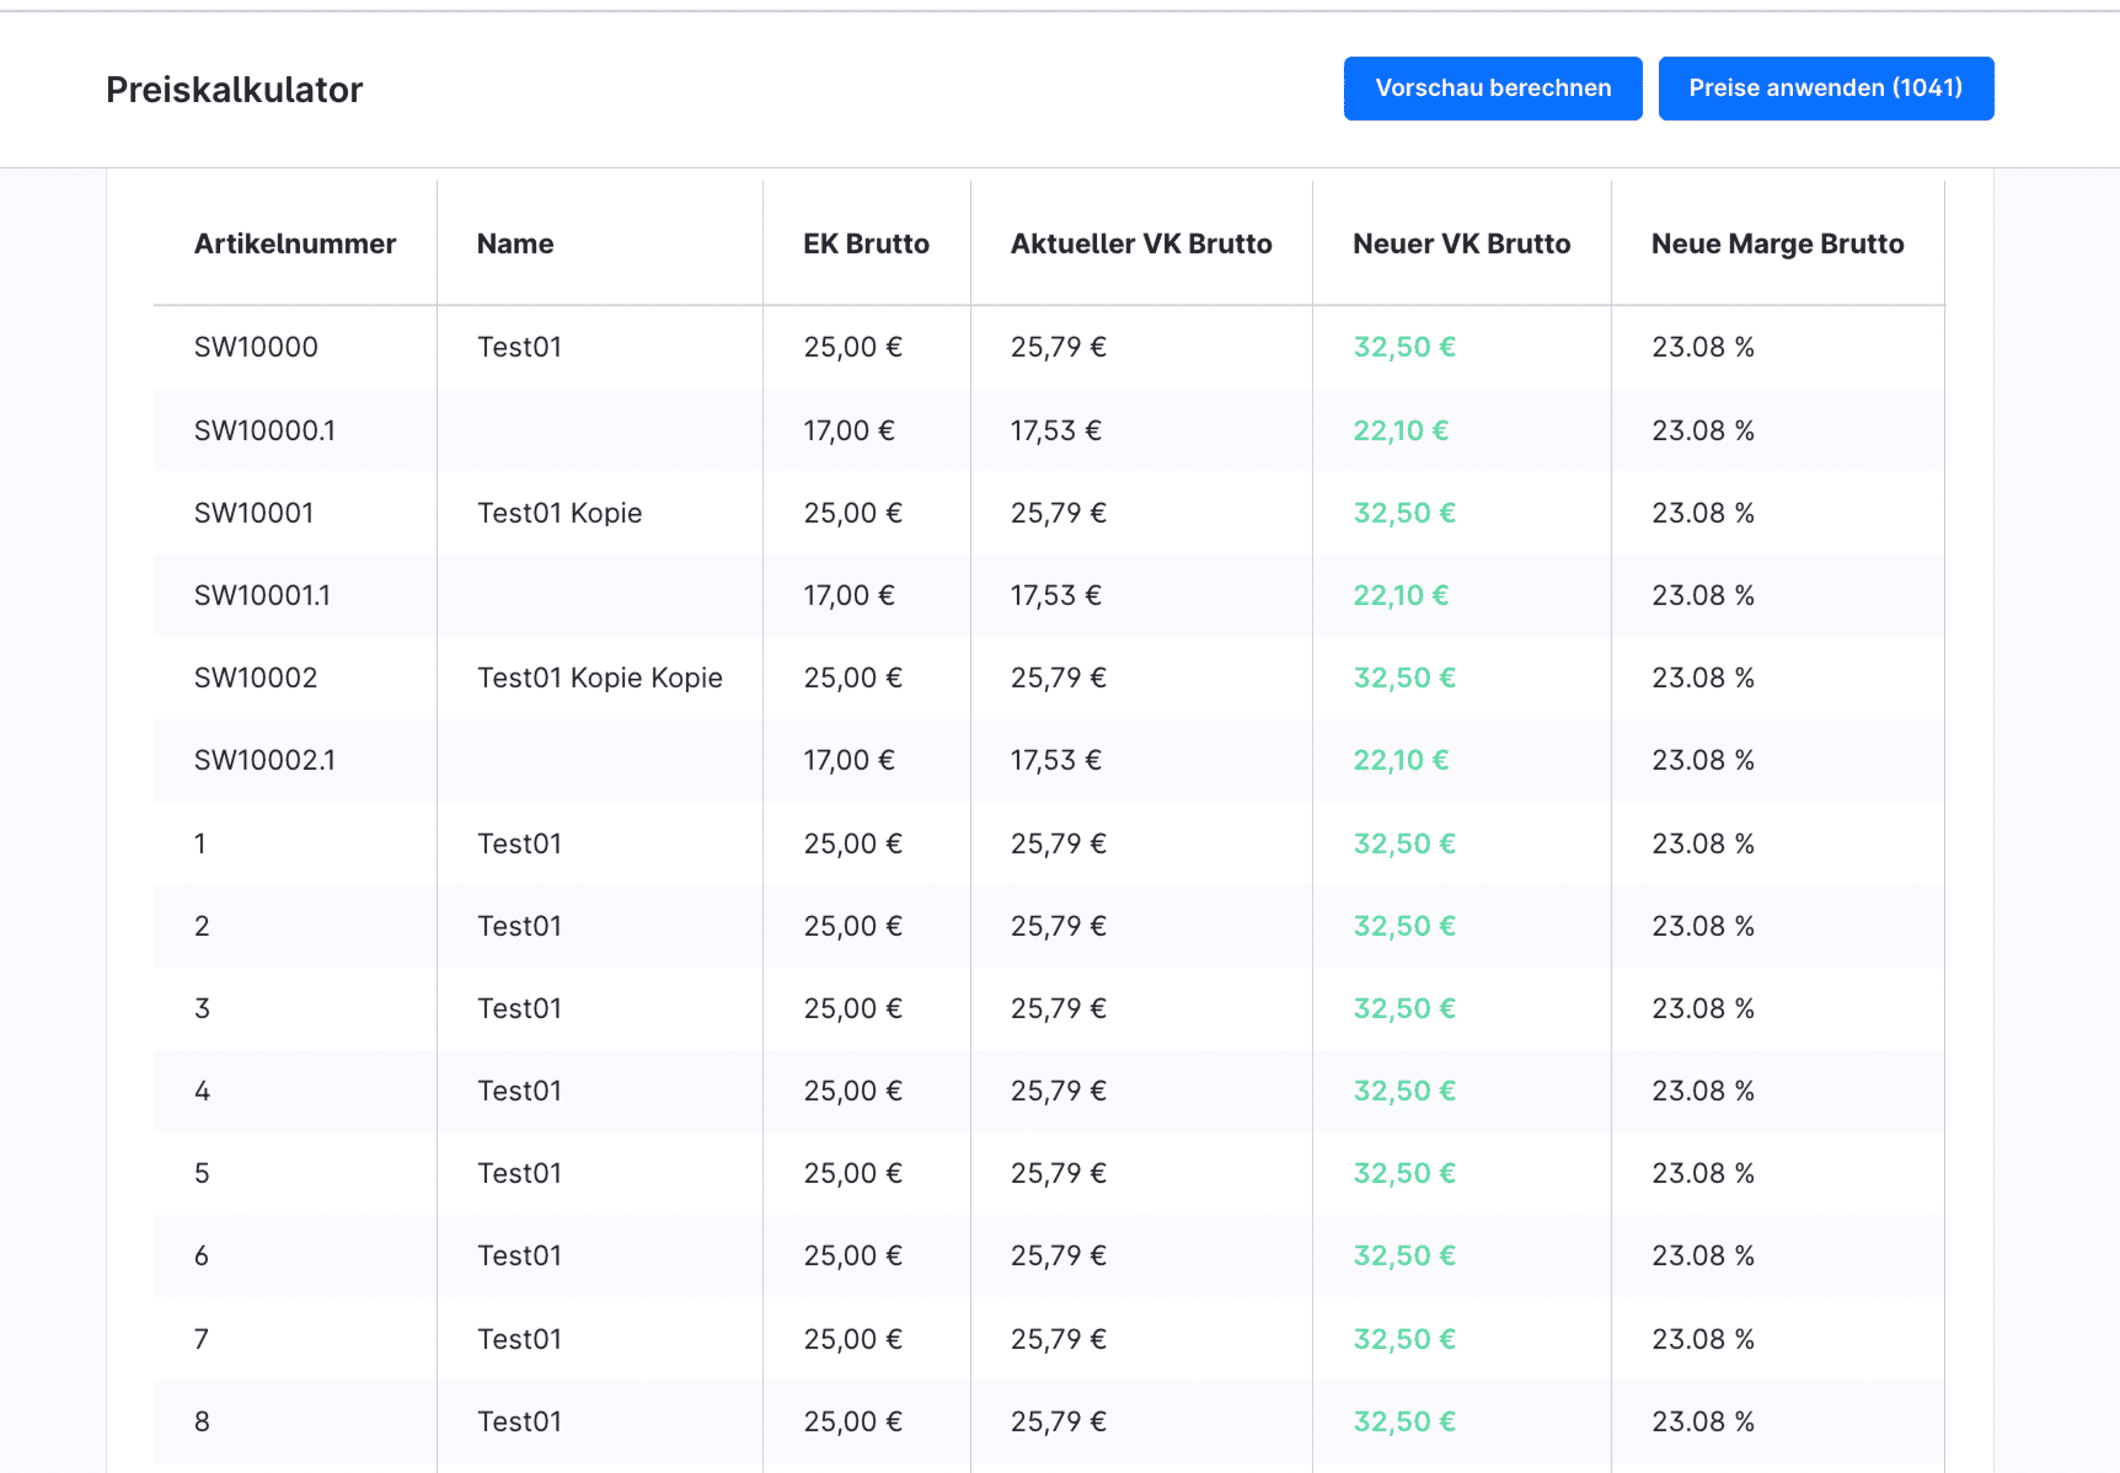This screenshot has width=2120, height=1473.
Task: Select the Preiskalkulator page title
Action: pos(234,90)
